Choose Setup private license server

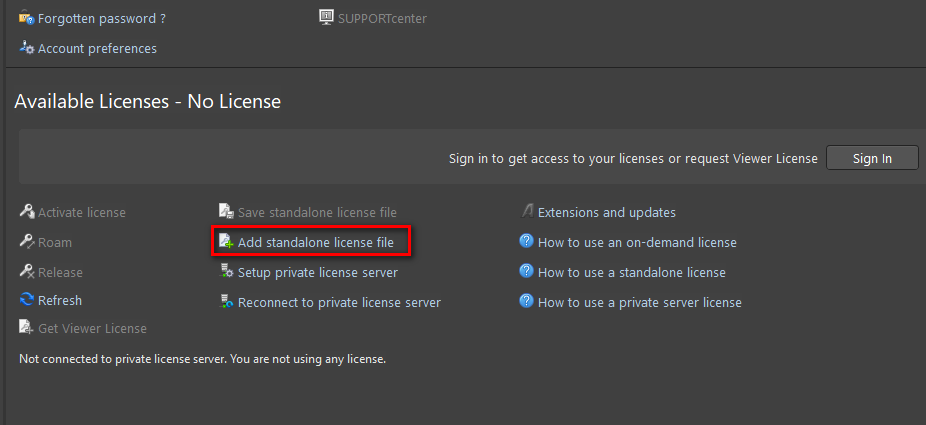(x=317, y=272)
